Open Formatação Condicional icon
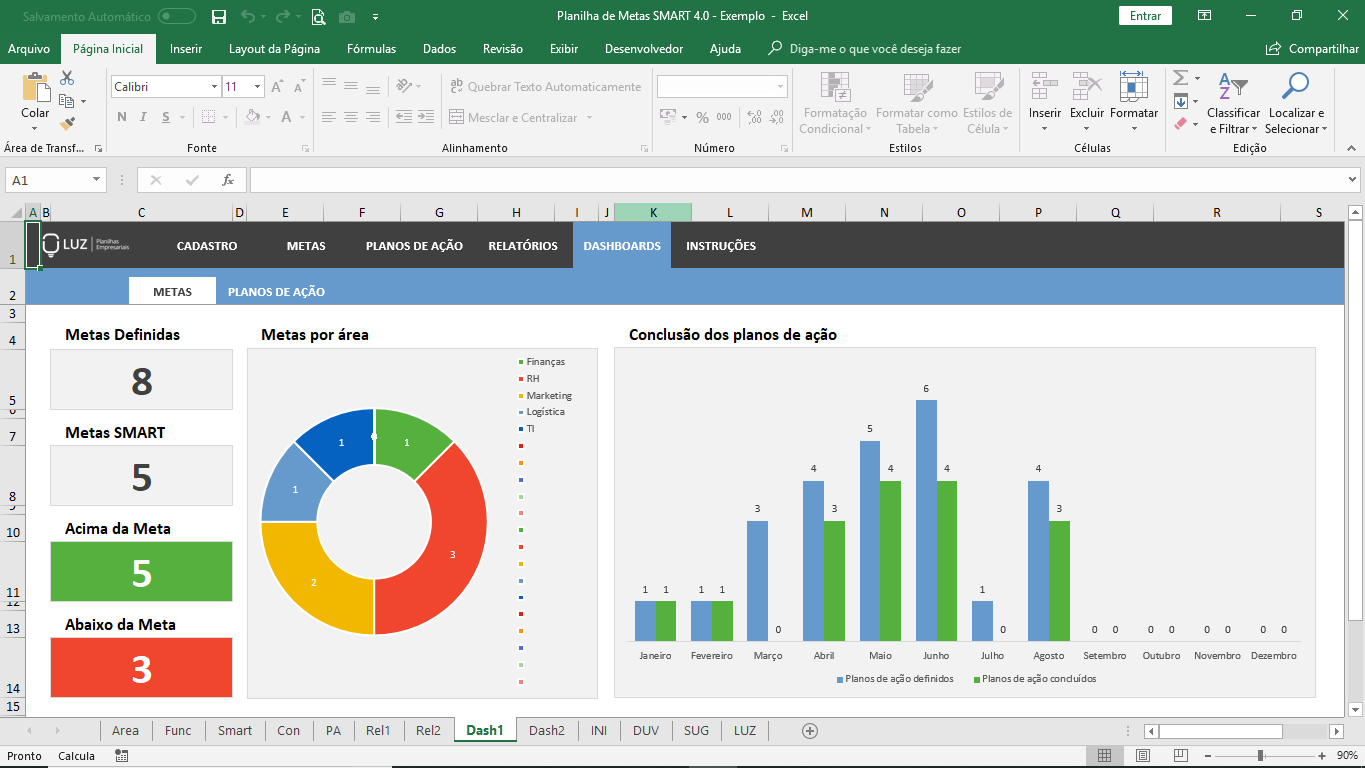The width and height of the screenshot is (1365, 768). tap(835, 88)
